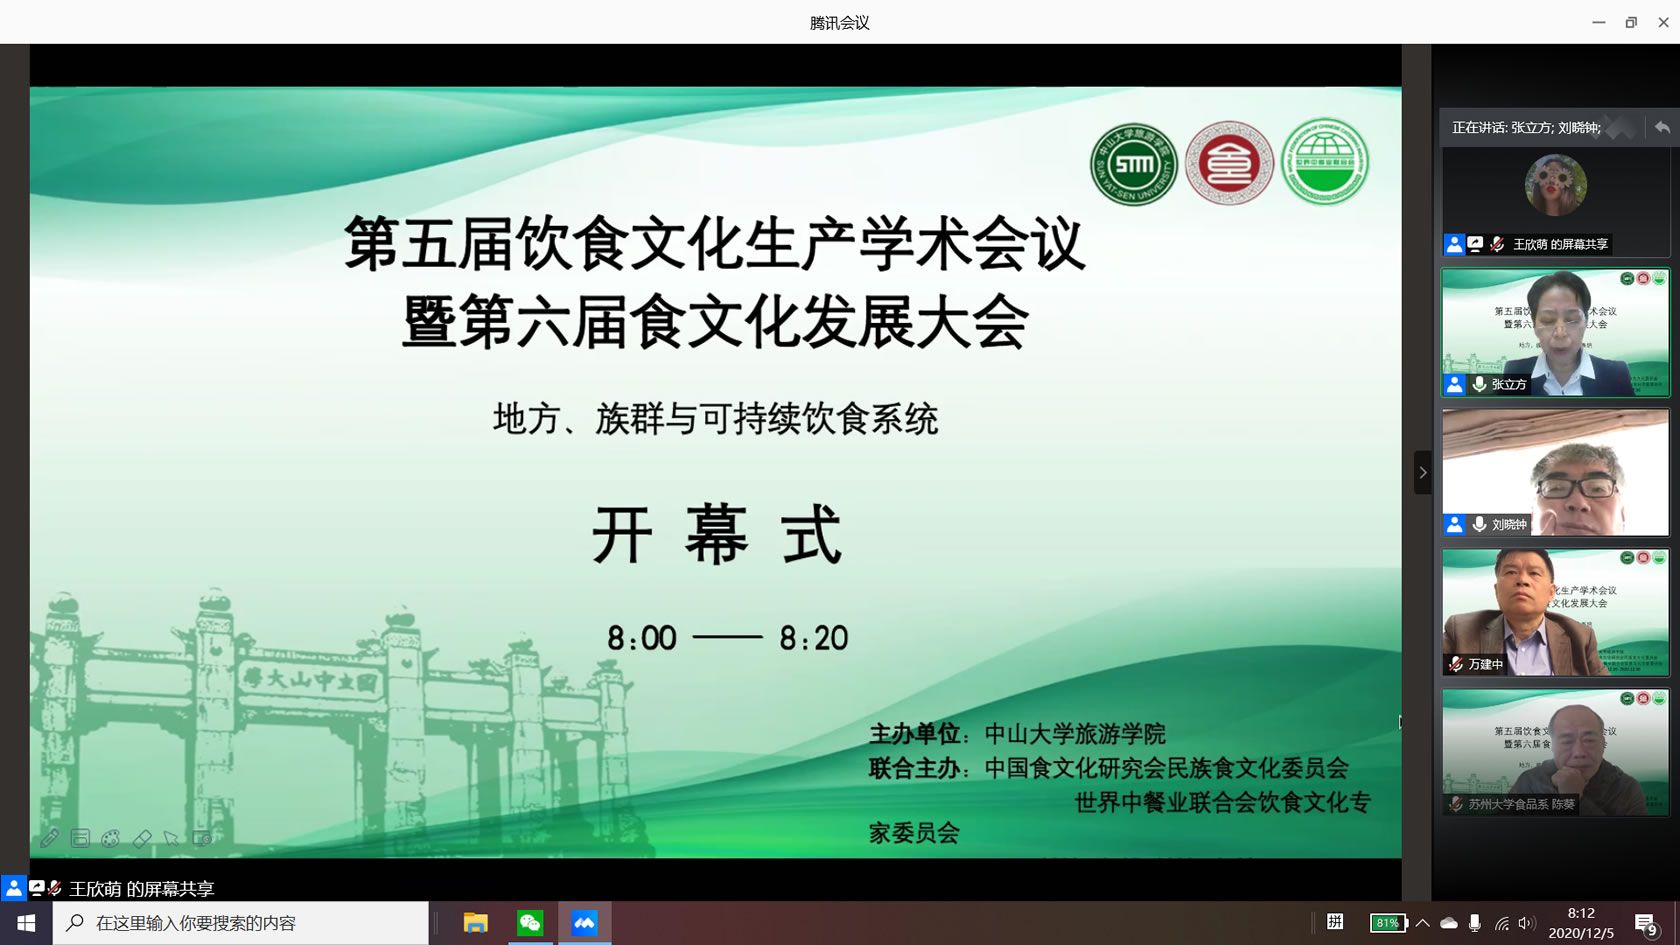Expand the hidden system tray icons
The width and height of the screenshot is (1680, 945).
(x=1423, y=923)
